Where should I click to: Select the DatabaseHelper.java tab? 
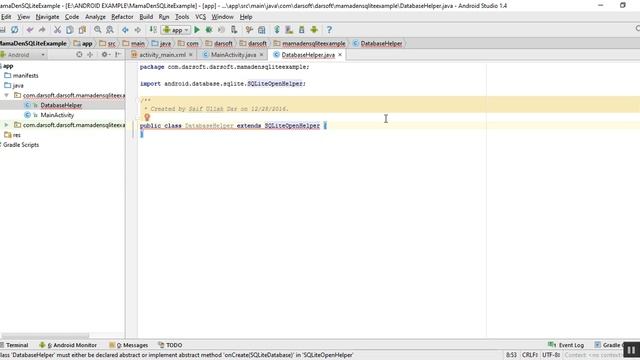[x=308, y=55]
